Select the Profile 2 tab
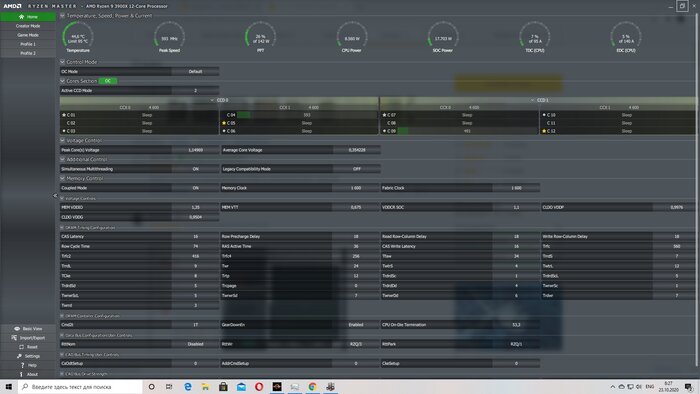This screenshot has height=394, width=700. [28, 53]
